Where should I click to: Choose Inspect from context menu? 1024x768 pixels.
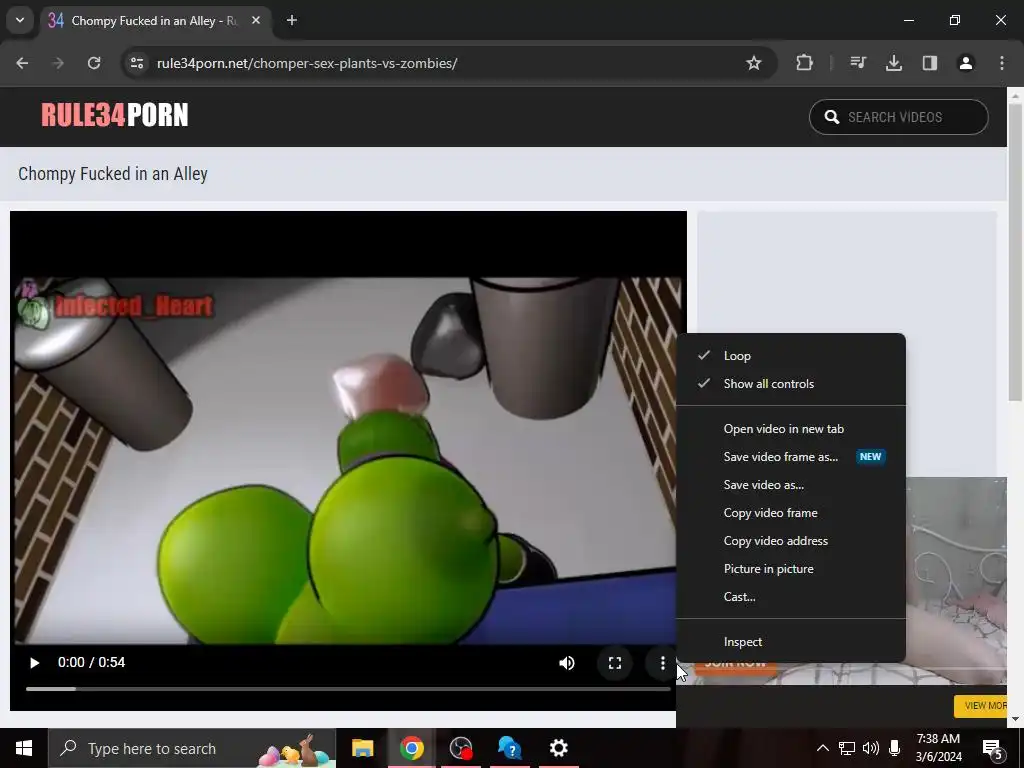[791, 642]
